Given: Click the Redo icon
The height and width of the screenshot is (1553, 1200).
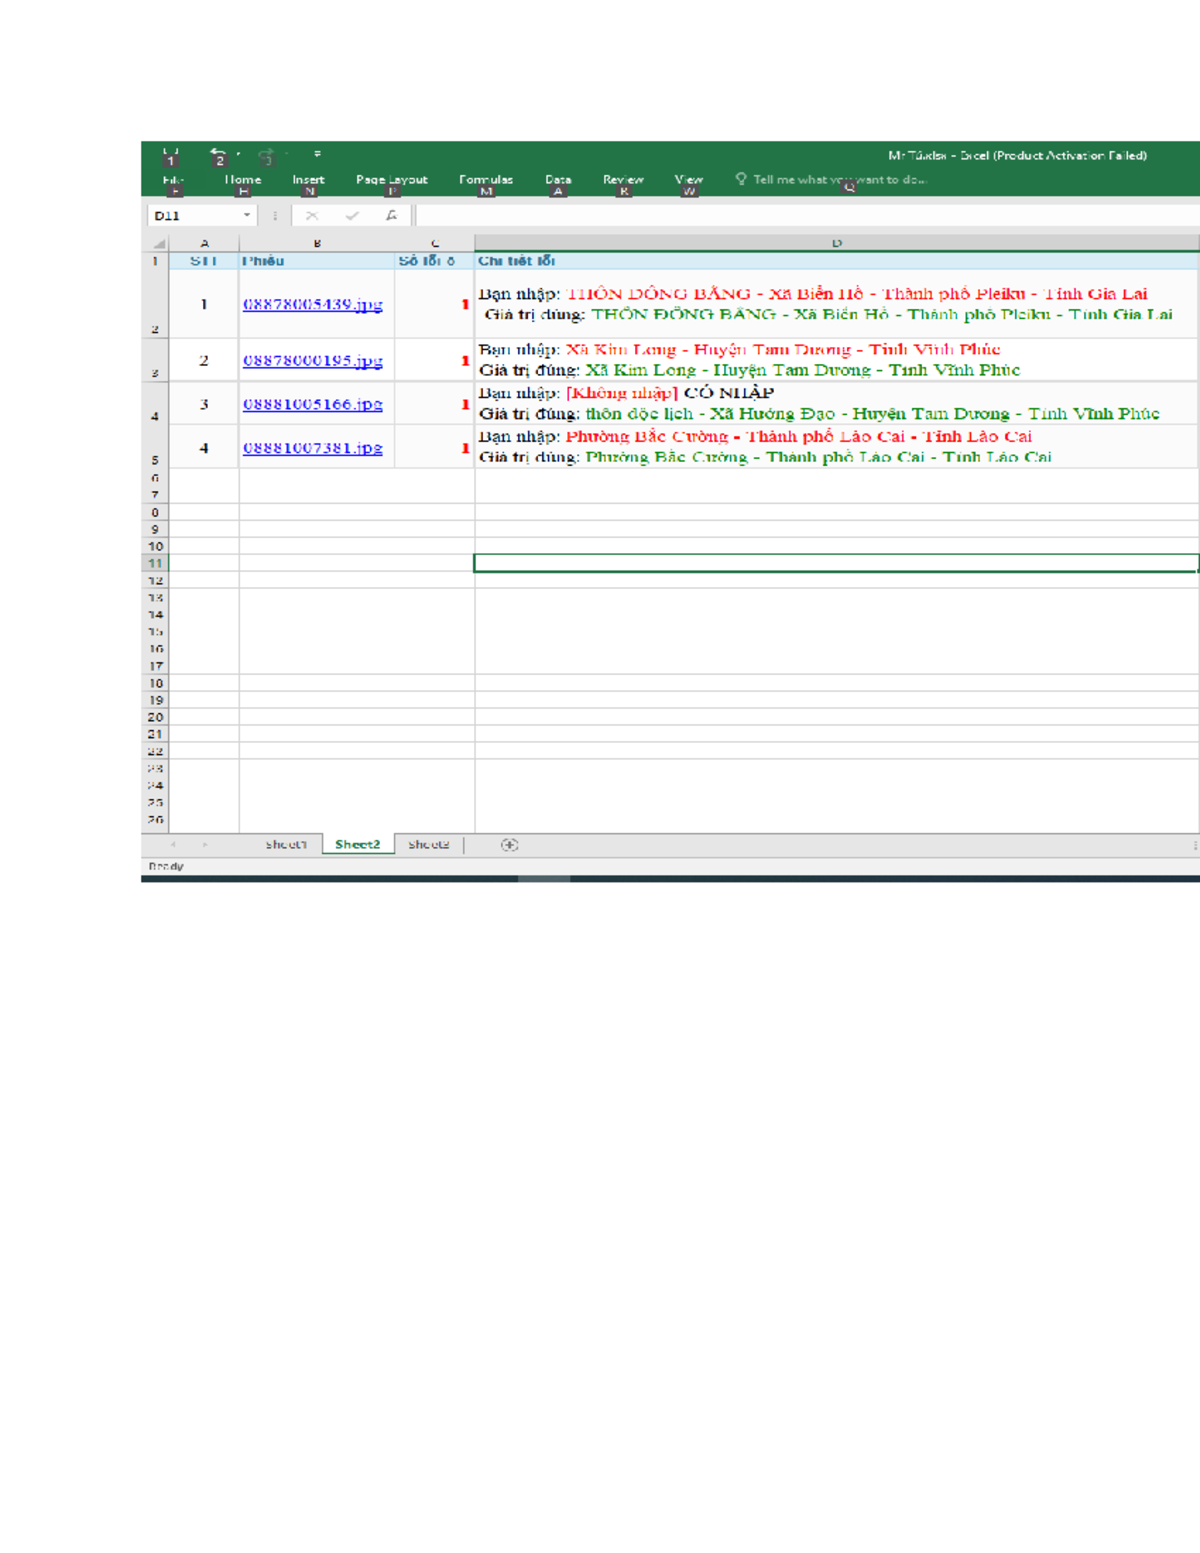Looking at the screenshot, I should [266, 153].
